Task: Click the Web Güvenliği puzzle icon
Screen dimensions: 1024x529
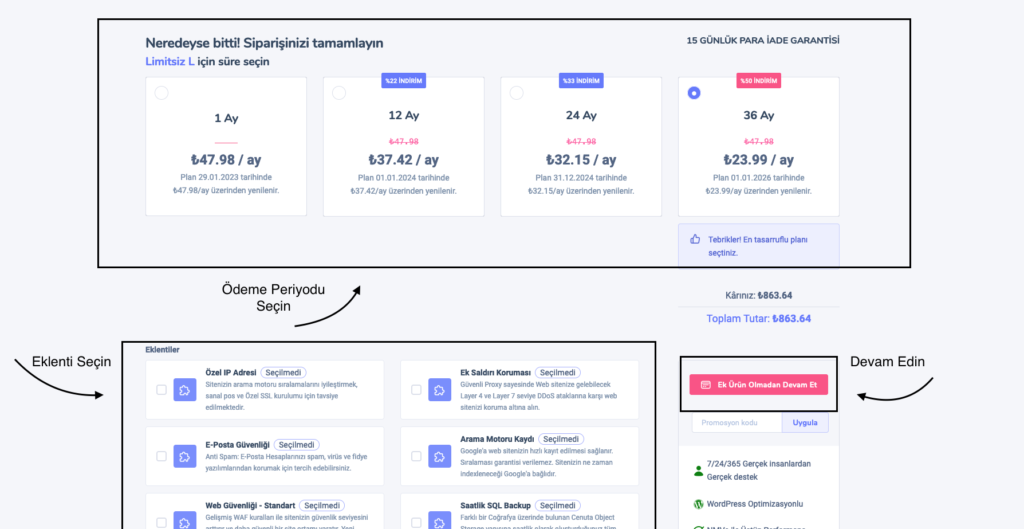Action: click(185, 521)
